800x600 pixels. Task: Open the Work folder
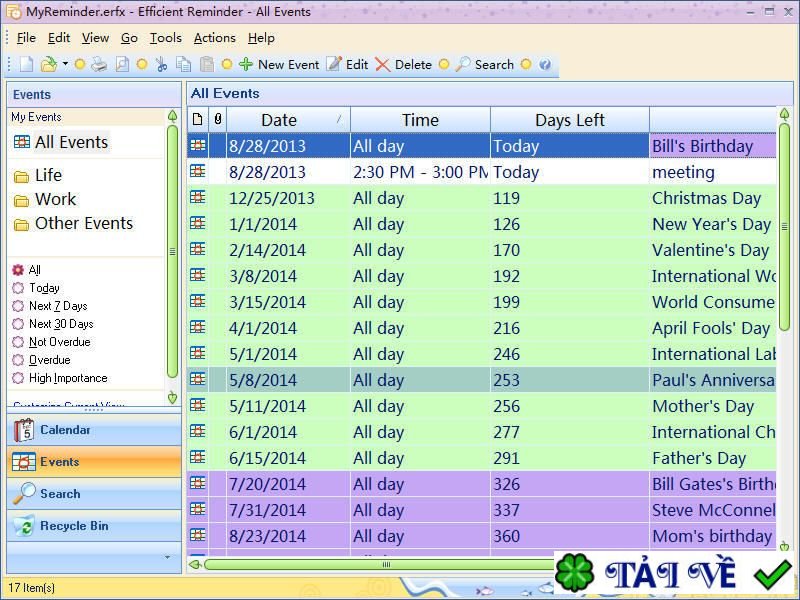click(45, 199)
